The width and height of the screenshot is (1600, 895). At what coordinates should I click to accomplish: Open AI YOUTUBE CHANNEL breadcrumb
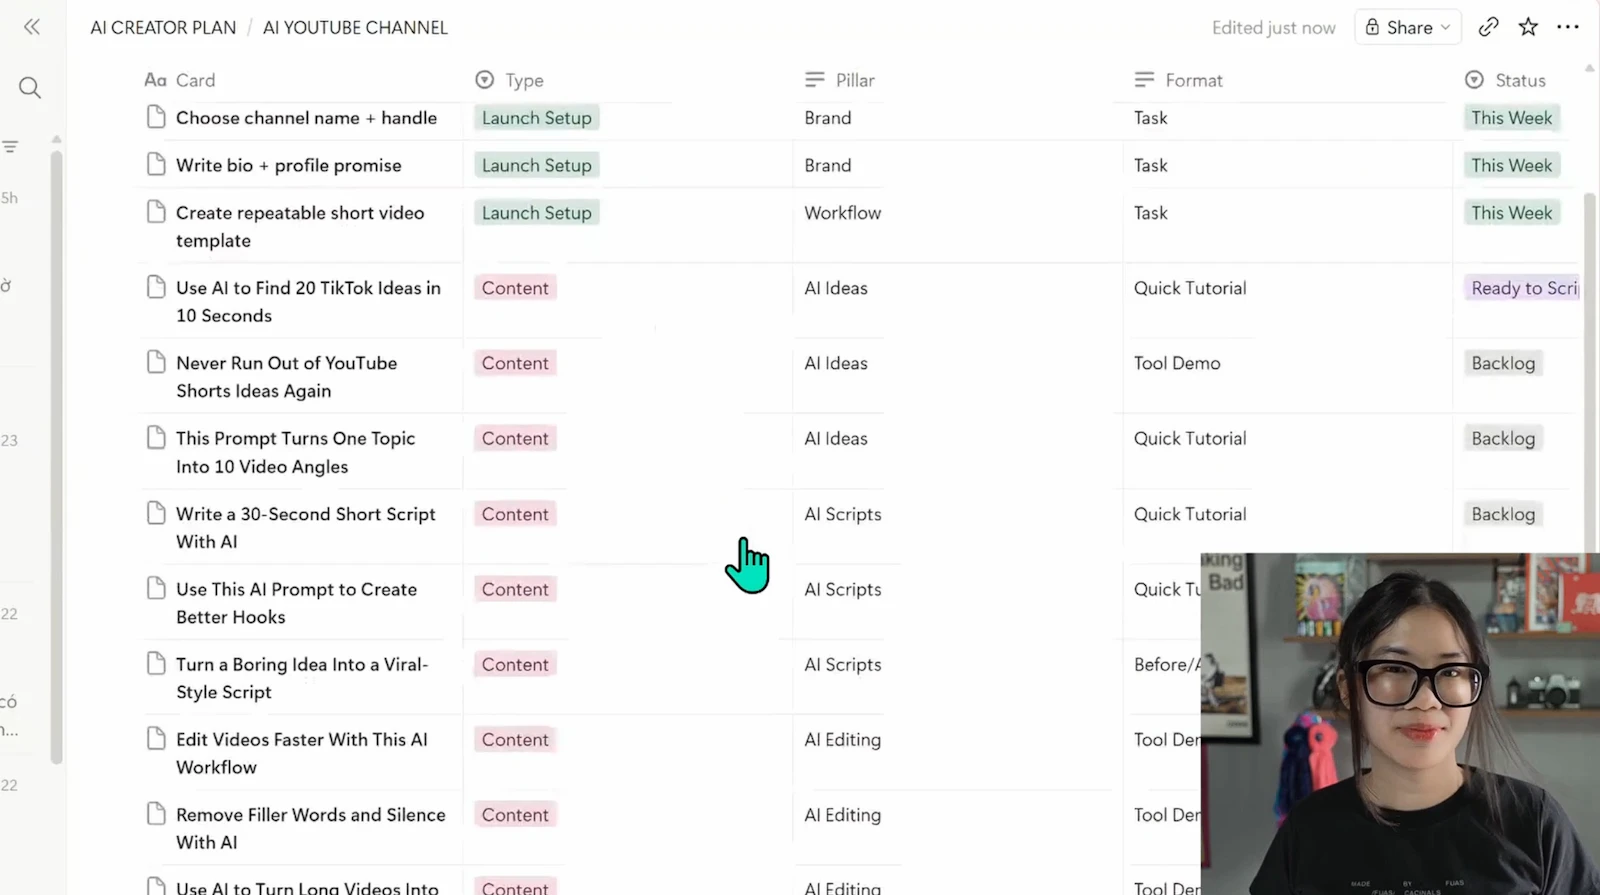[355, 28]
